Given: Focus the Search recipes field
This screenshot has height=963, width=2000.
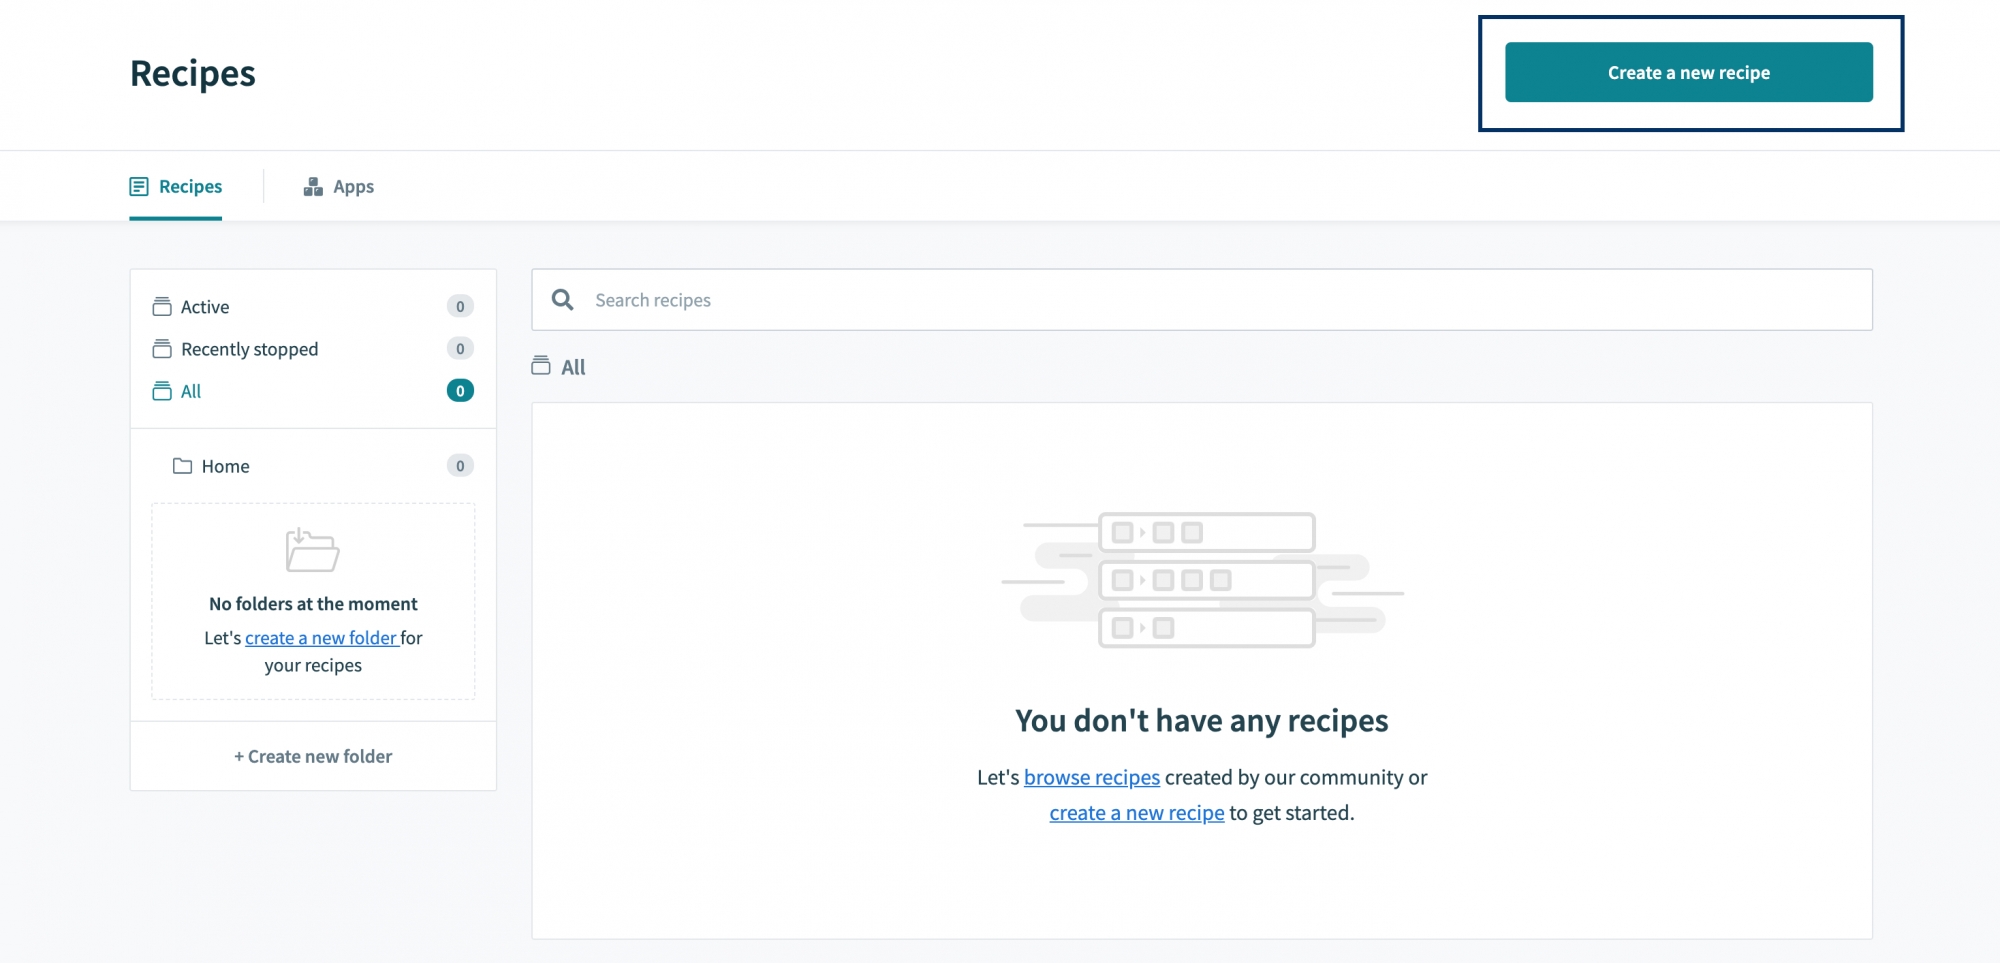Looking at the screenshot, I should click(1200, 300).
